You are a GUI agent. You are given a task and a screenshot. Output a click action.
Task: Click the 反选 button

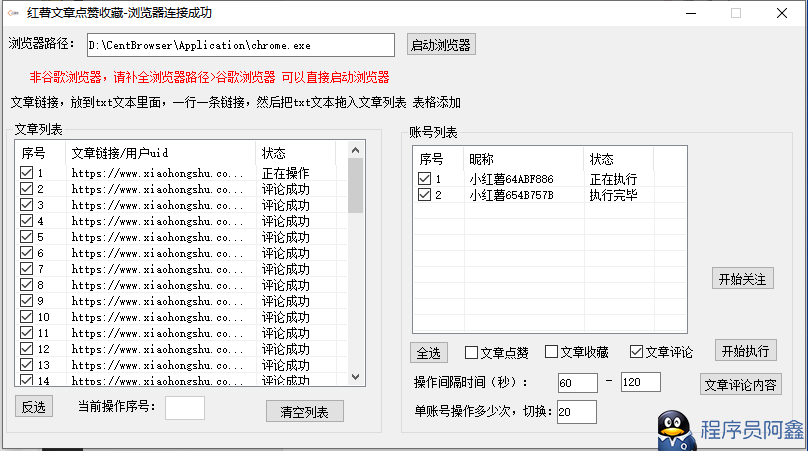coord(34,407)
